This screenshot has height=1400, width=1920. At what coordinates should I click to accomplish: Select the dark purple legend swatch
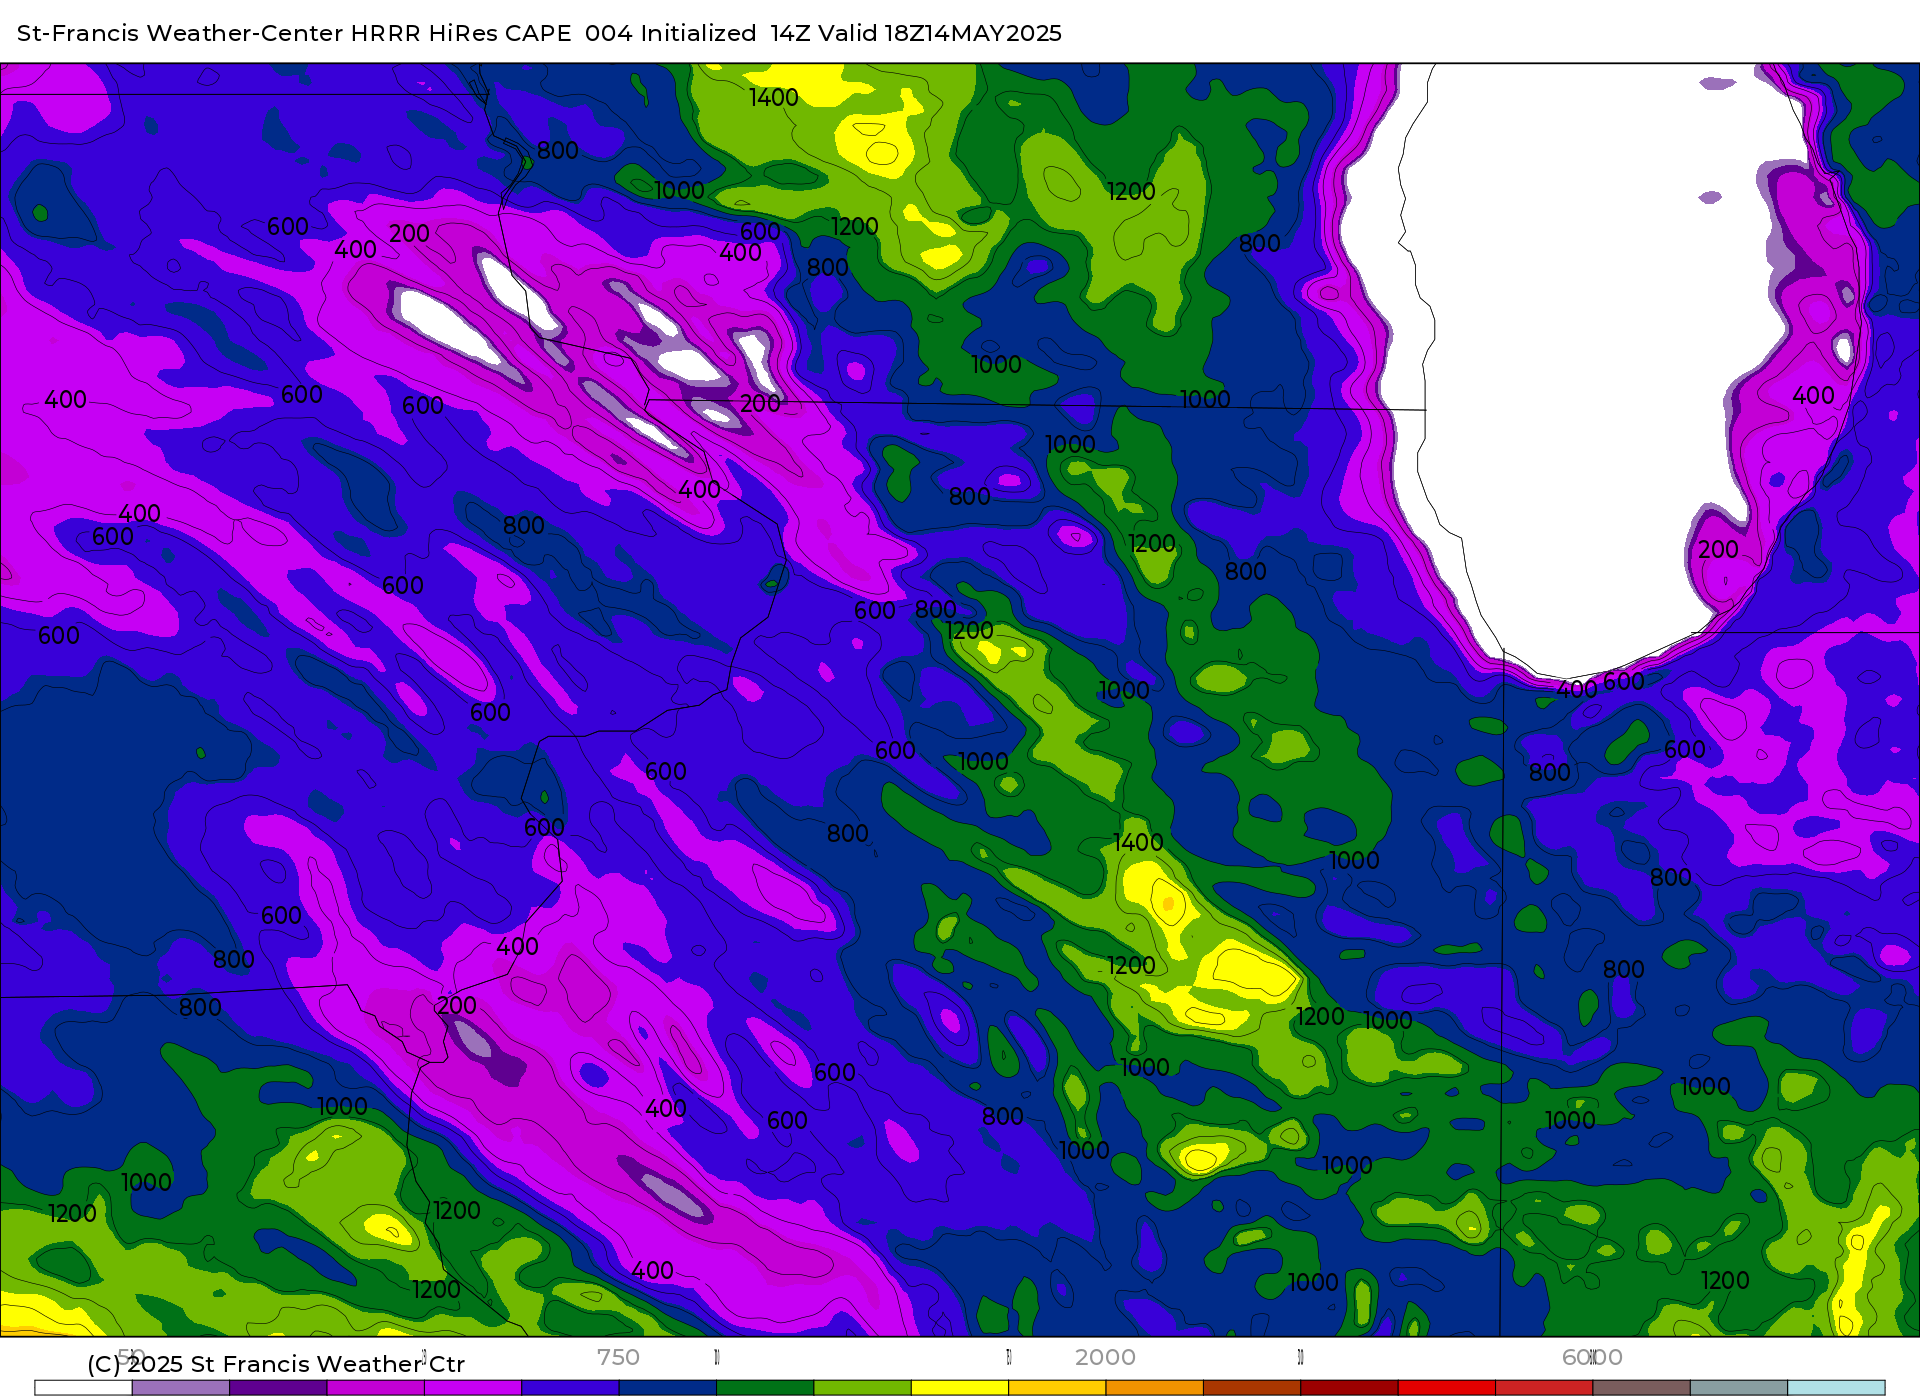(278, 1388)
